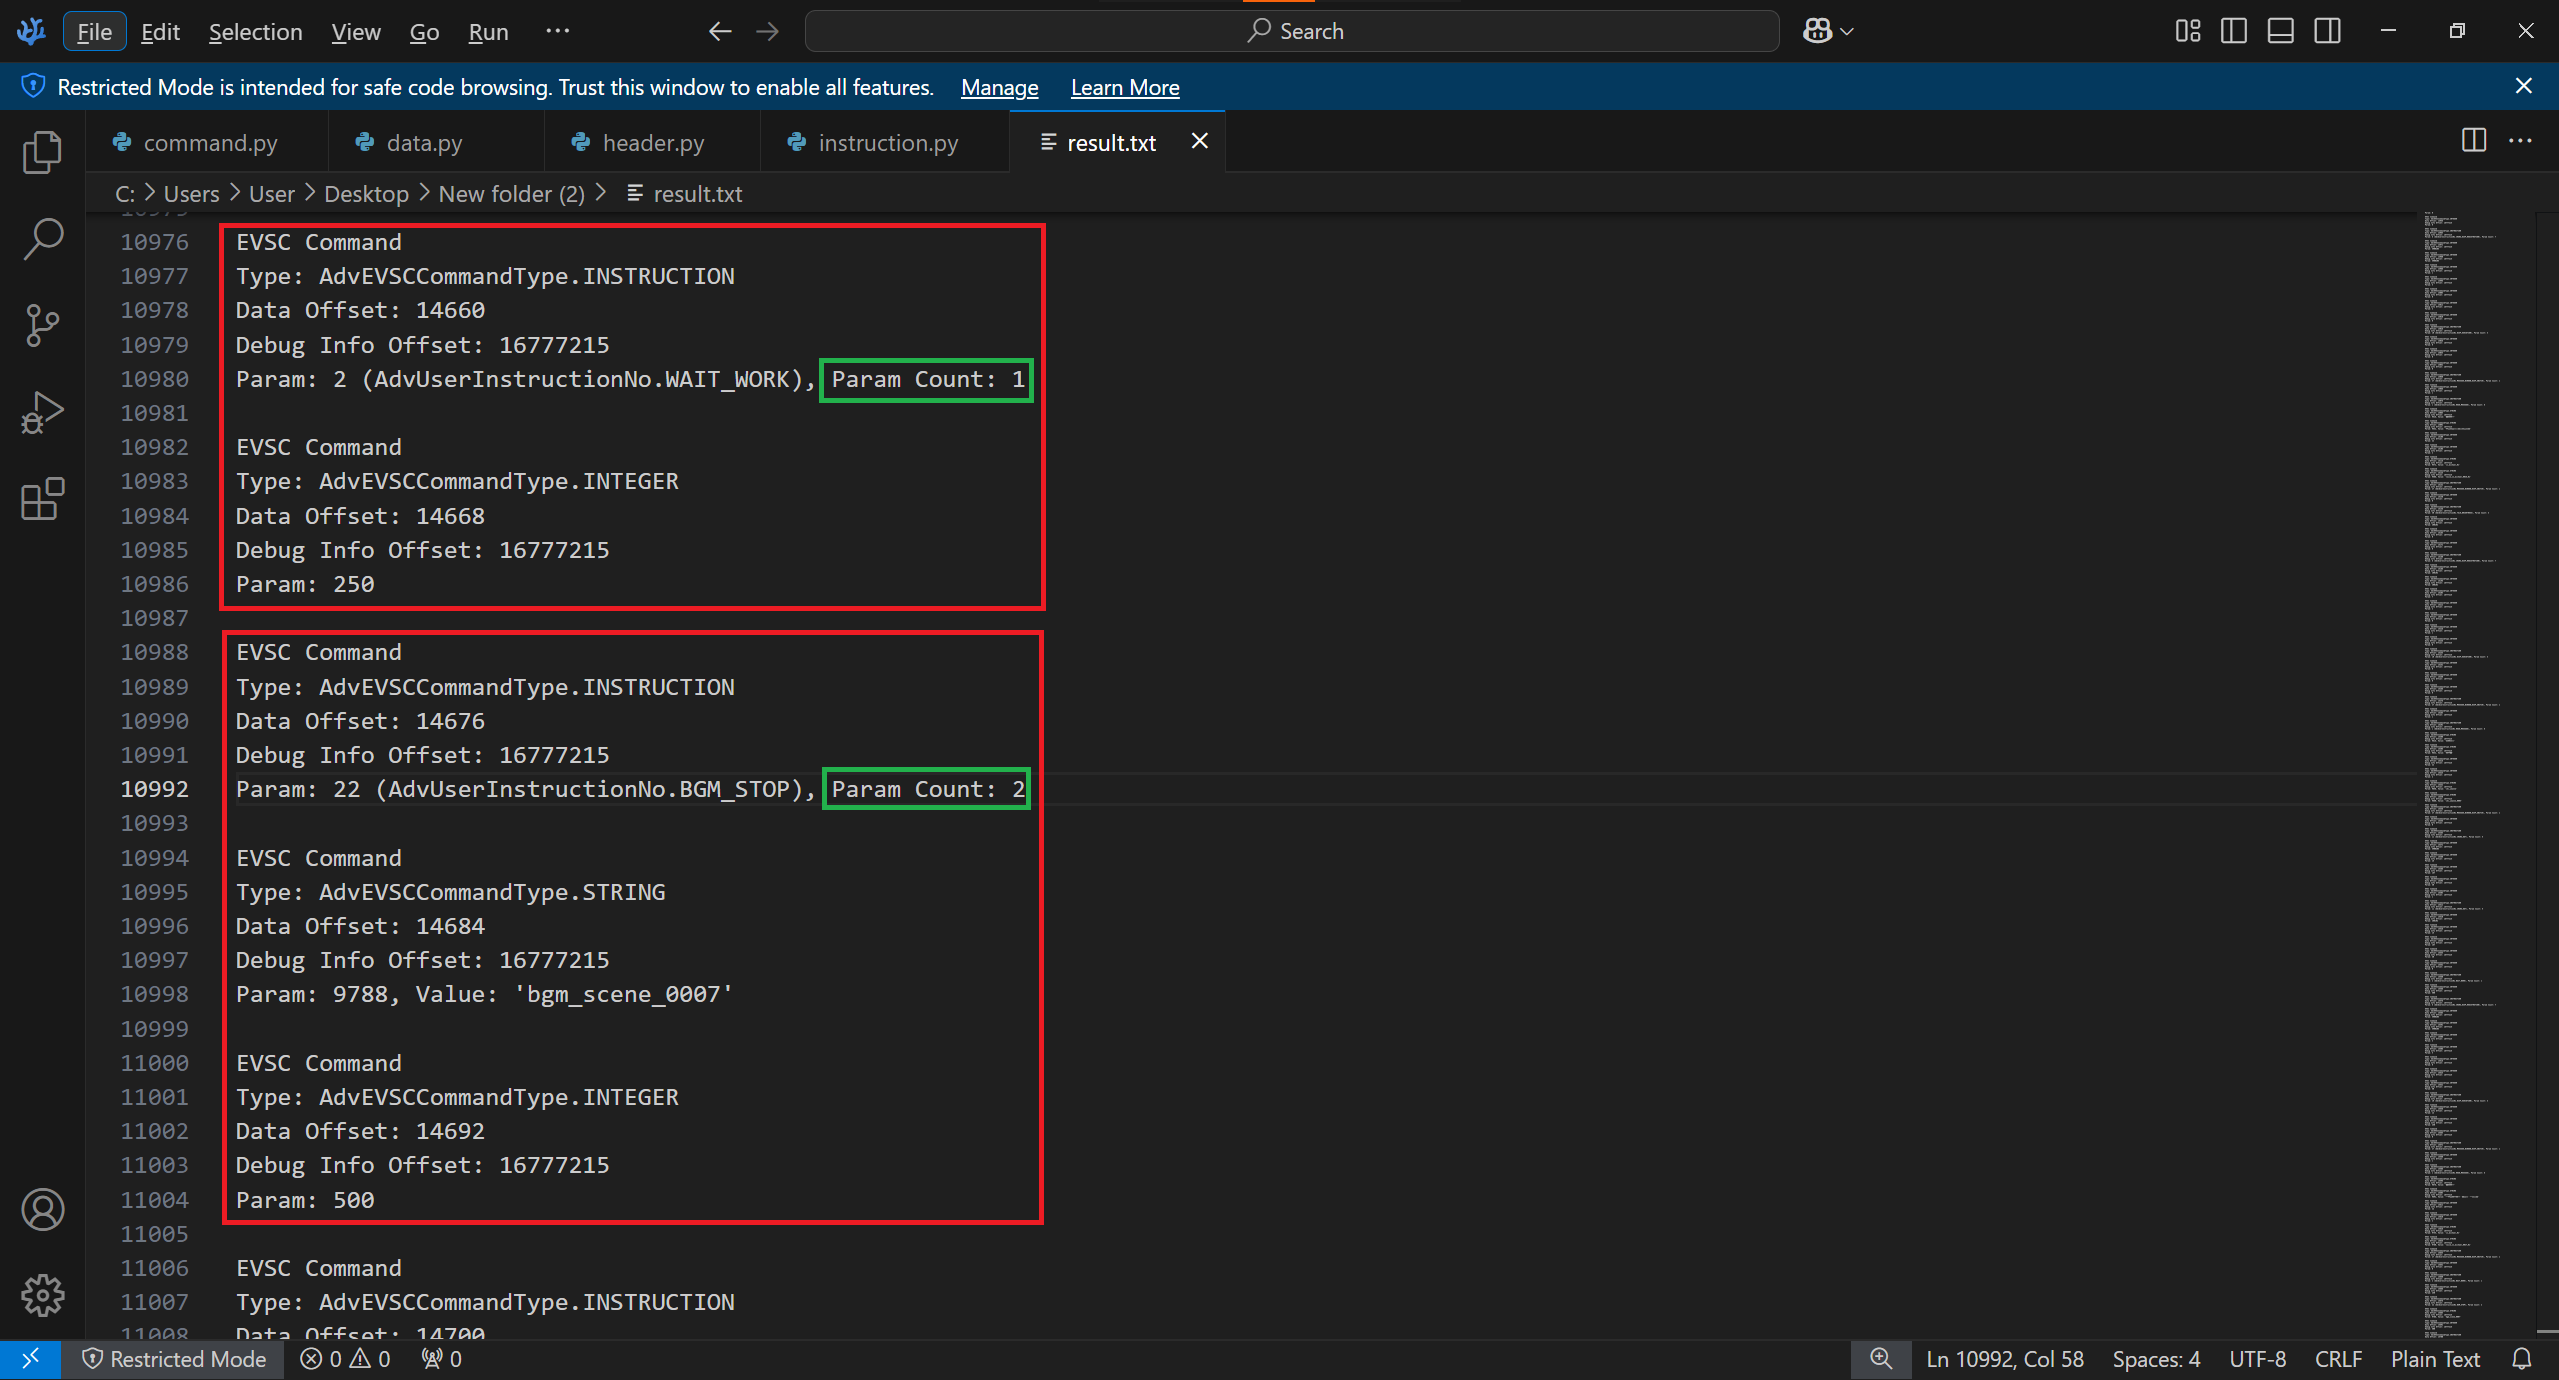Screen dimensions: 2559x1380
Task: Open the Copilot chat dropdown arrow
Action: pos(1847,32)
